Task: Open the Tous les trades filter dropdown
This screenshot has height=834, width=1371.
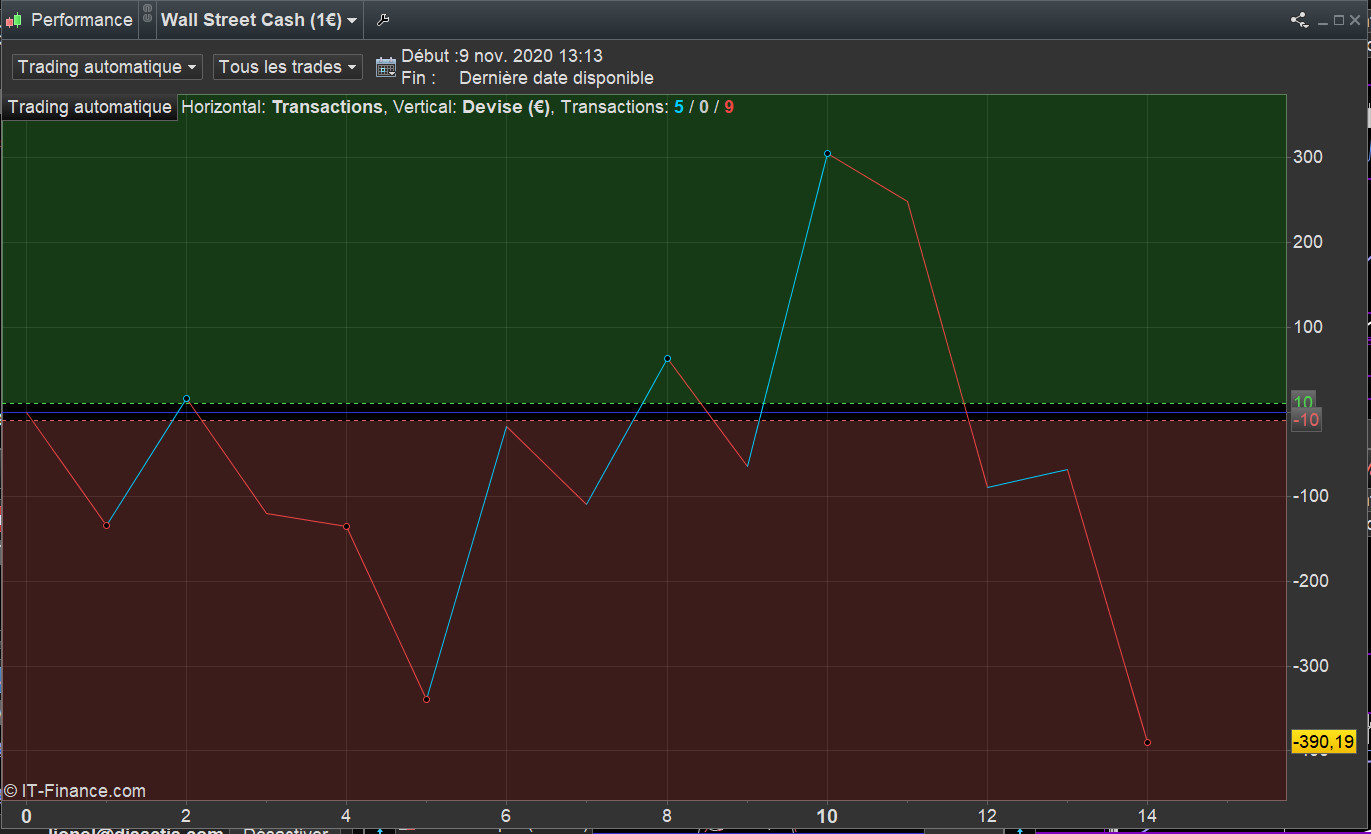Action: point(287,67)
